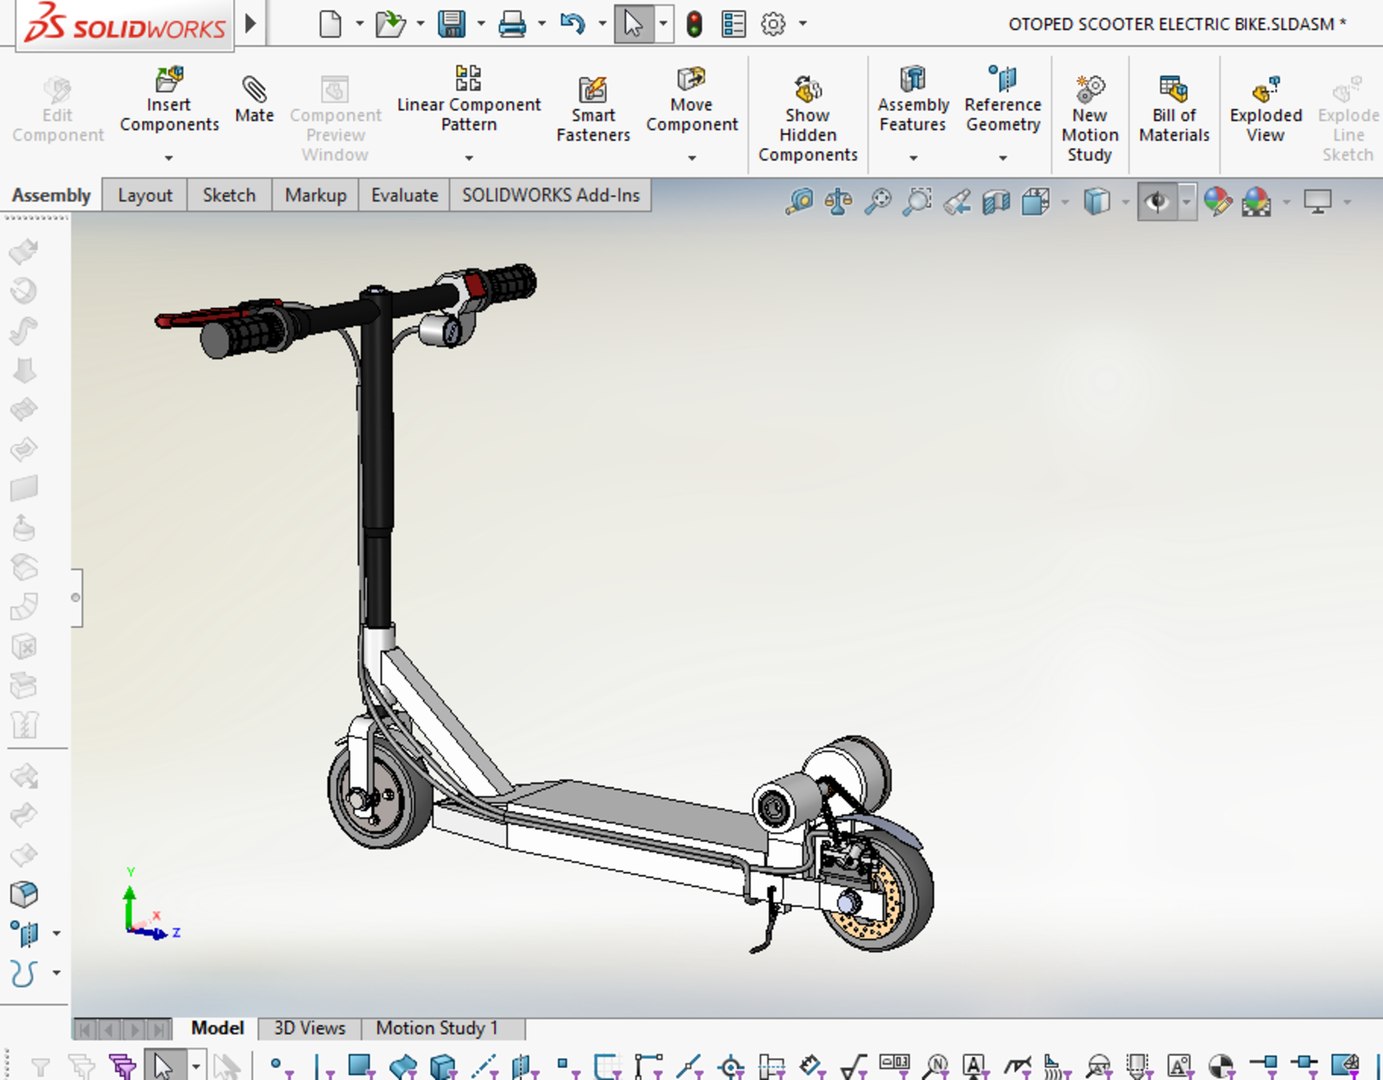
Task: Expand the Reference Geometry dropdown arrow
Action: tap(1003, 158)
